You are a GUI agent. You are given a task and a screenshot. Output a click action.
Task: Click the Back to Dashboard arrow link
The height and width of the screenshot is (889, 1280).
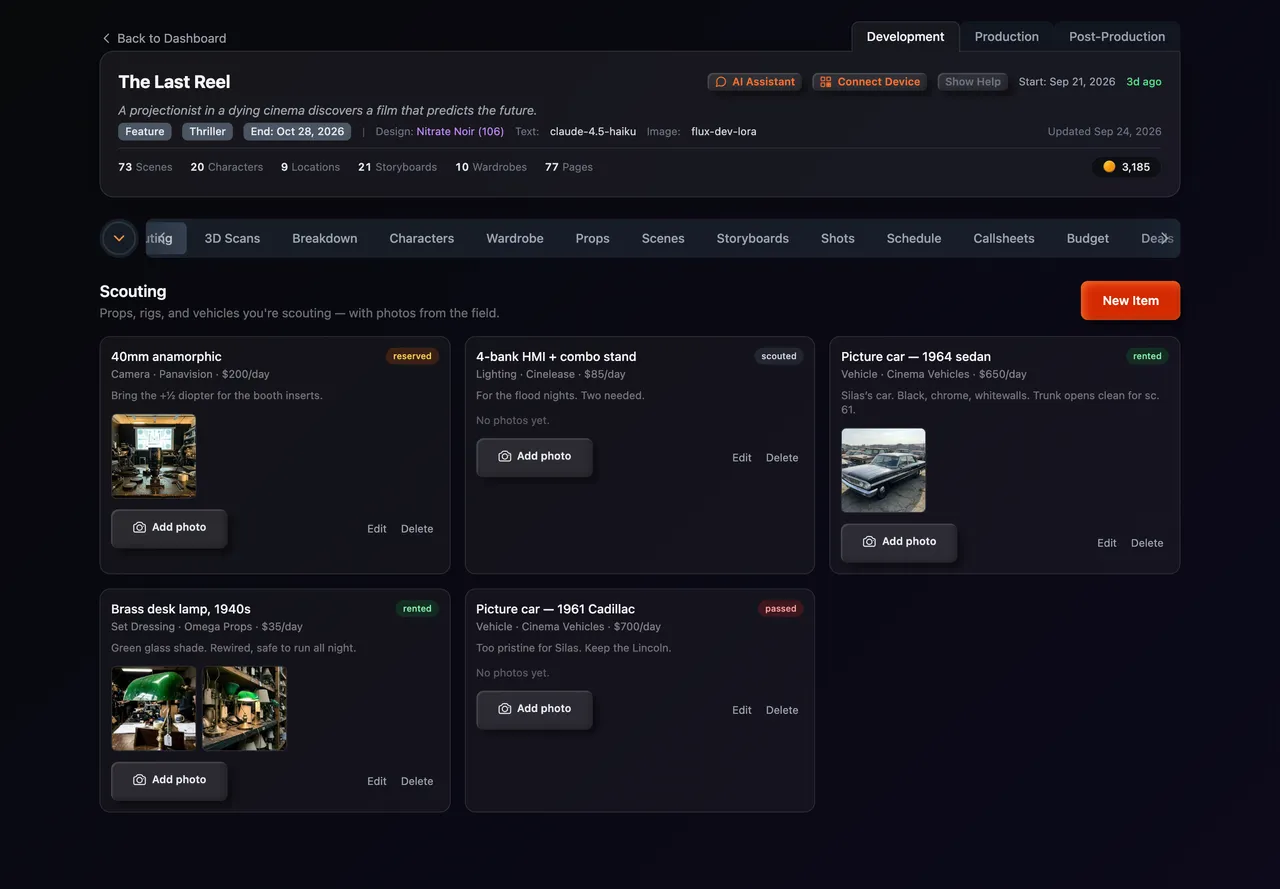tap(164, 38)
